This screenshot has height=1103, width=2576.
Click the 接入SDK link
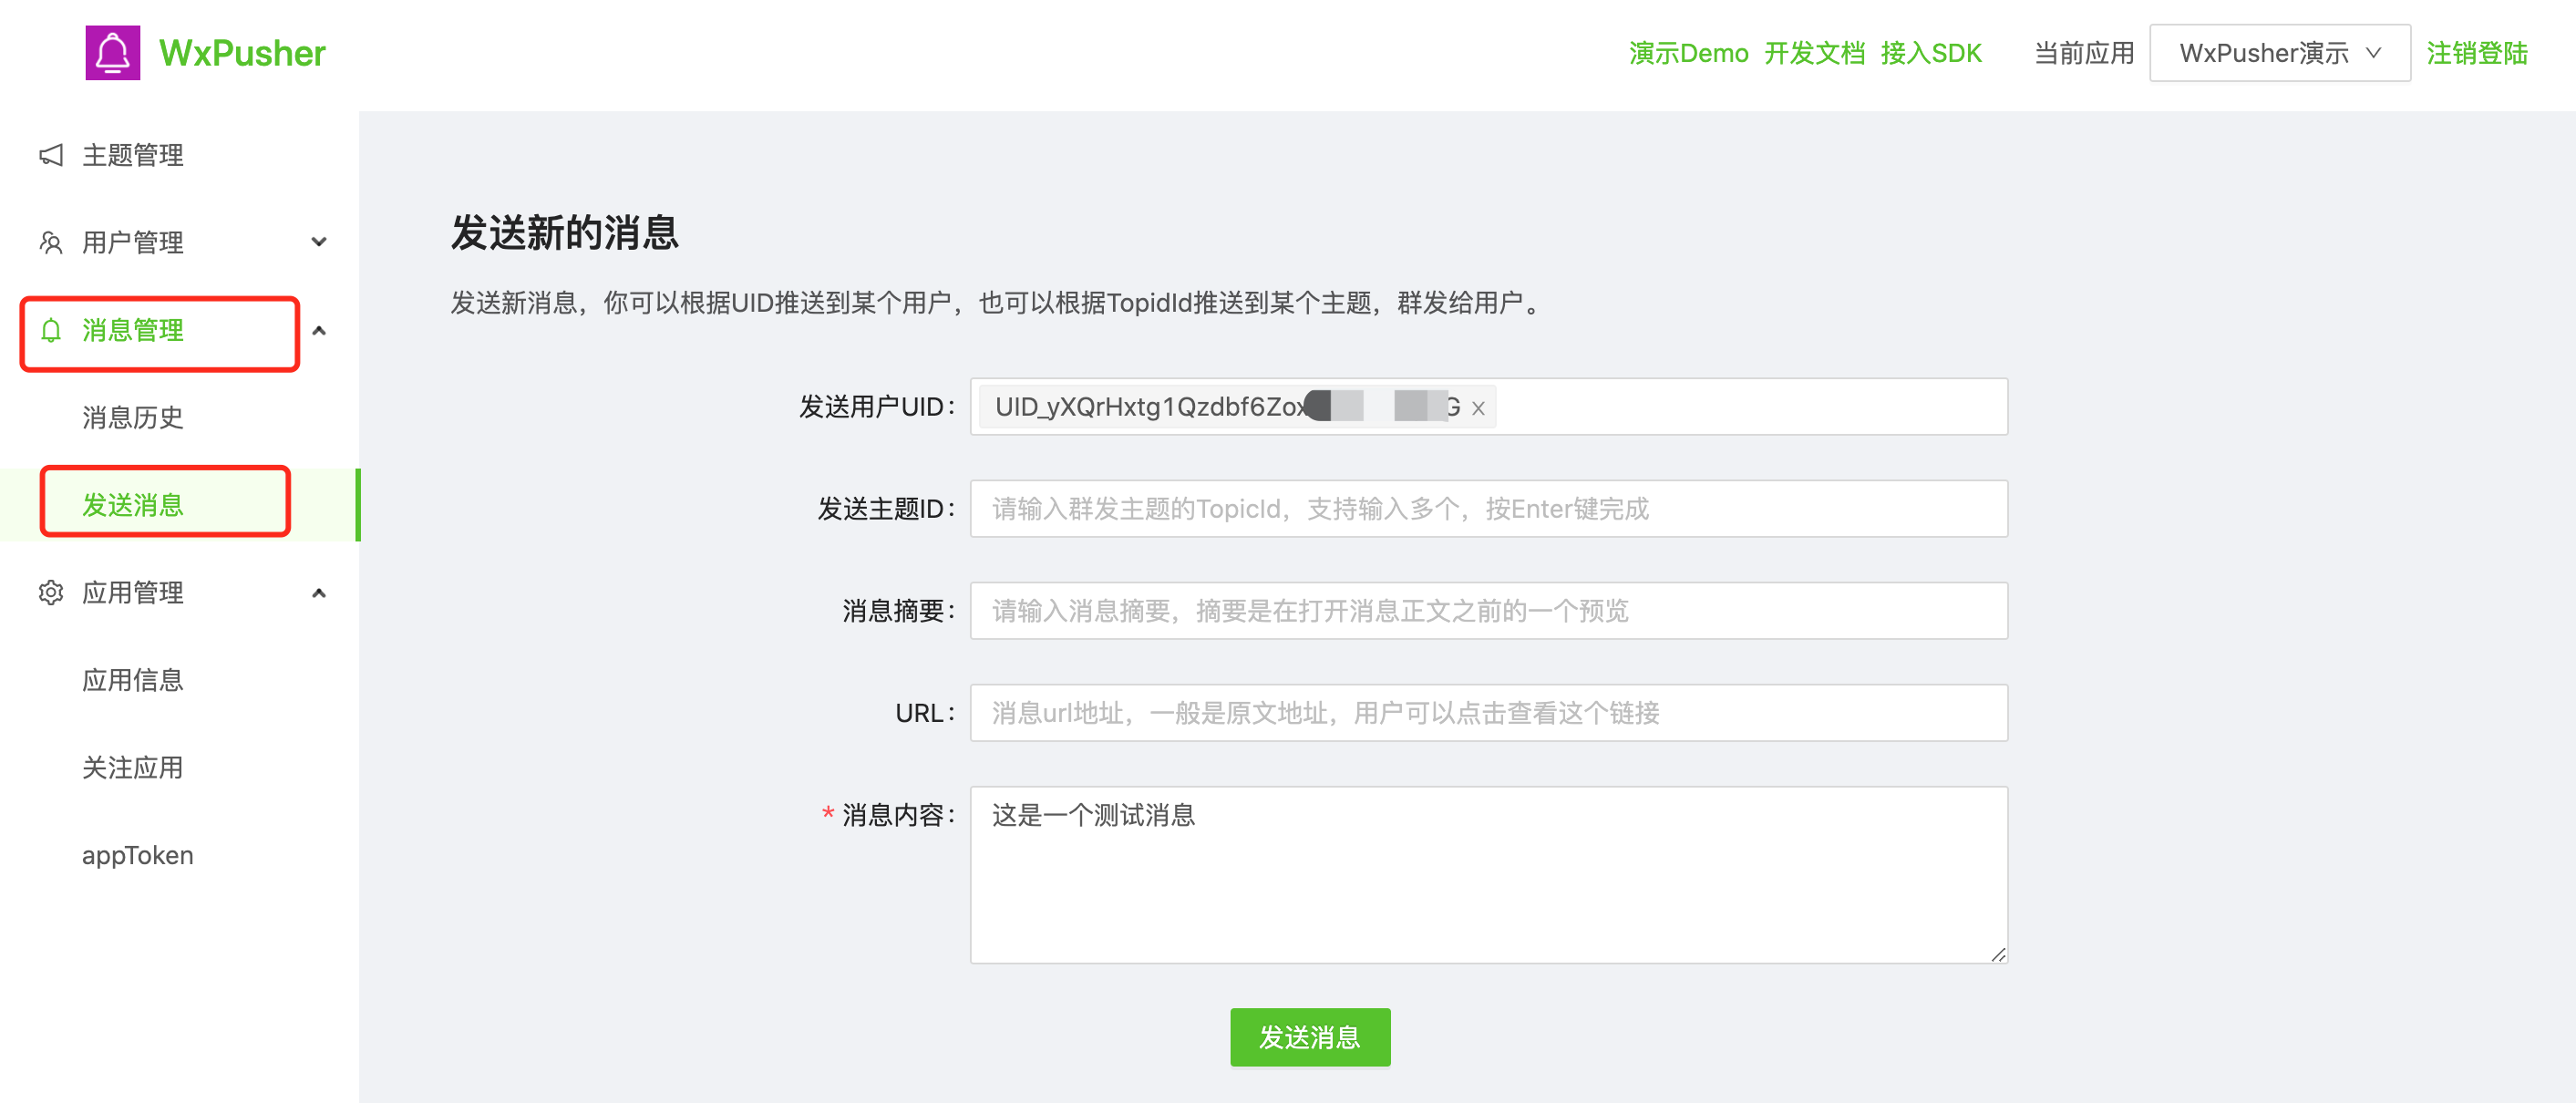[x=1932, y=52]
